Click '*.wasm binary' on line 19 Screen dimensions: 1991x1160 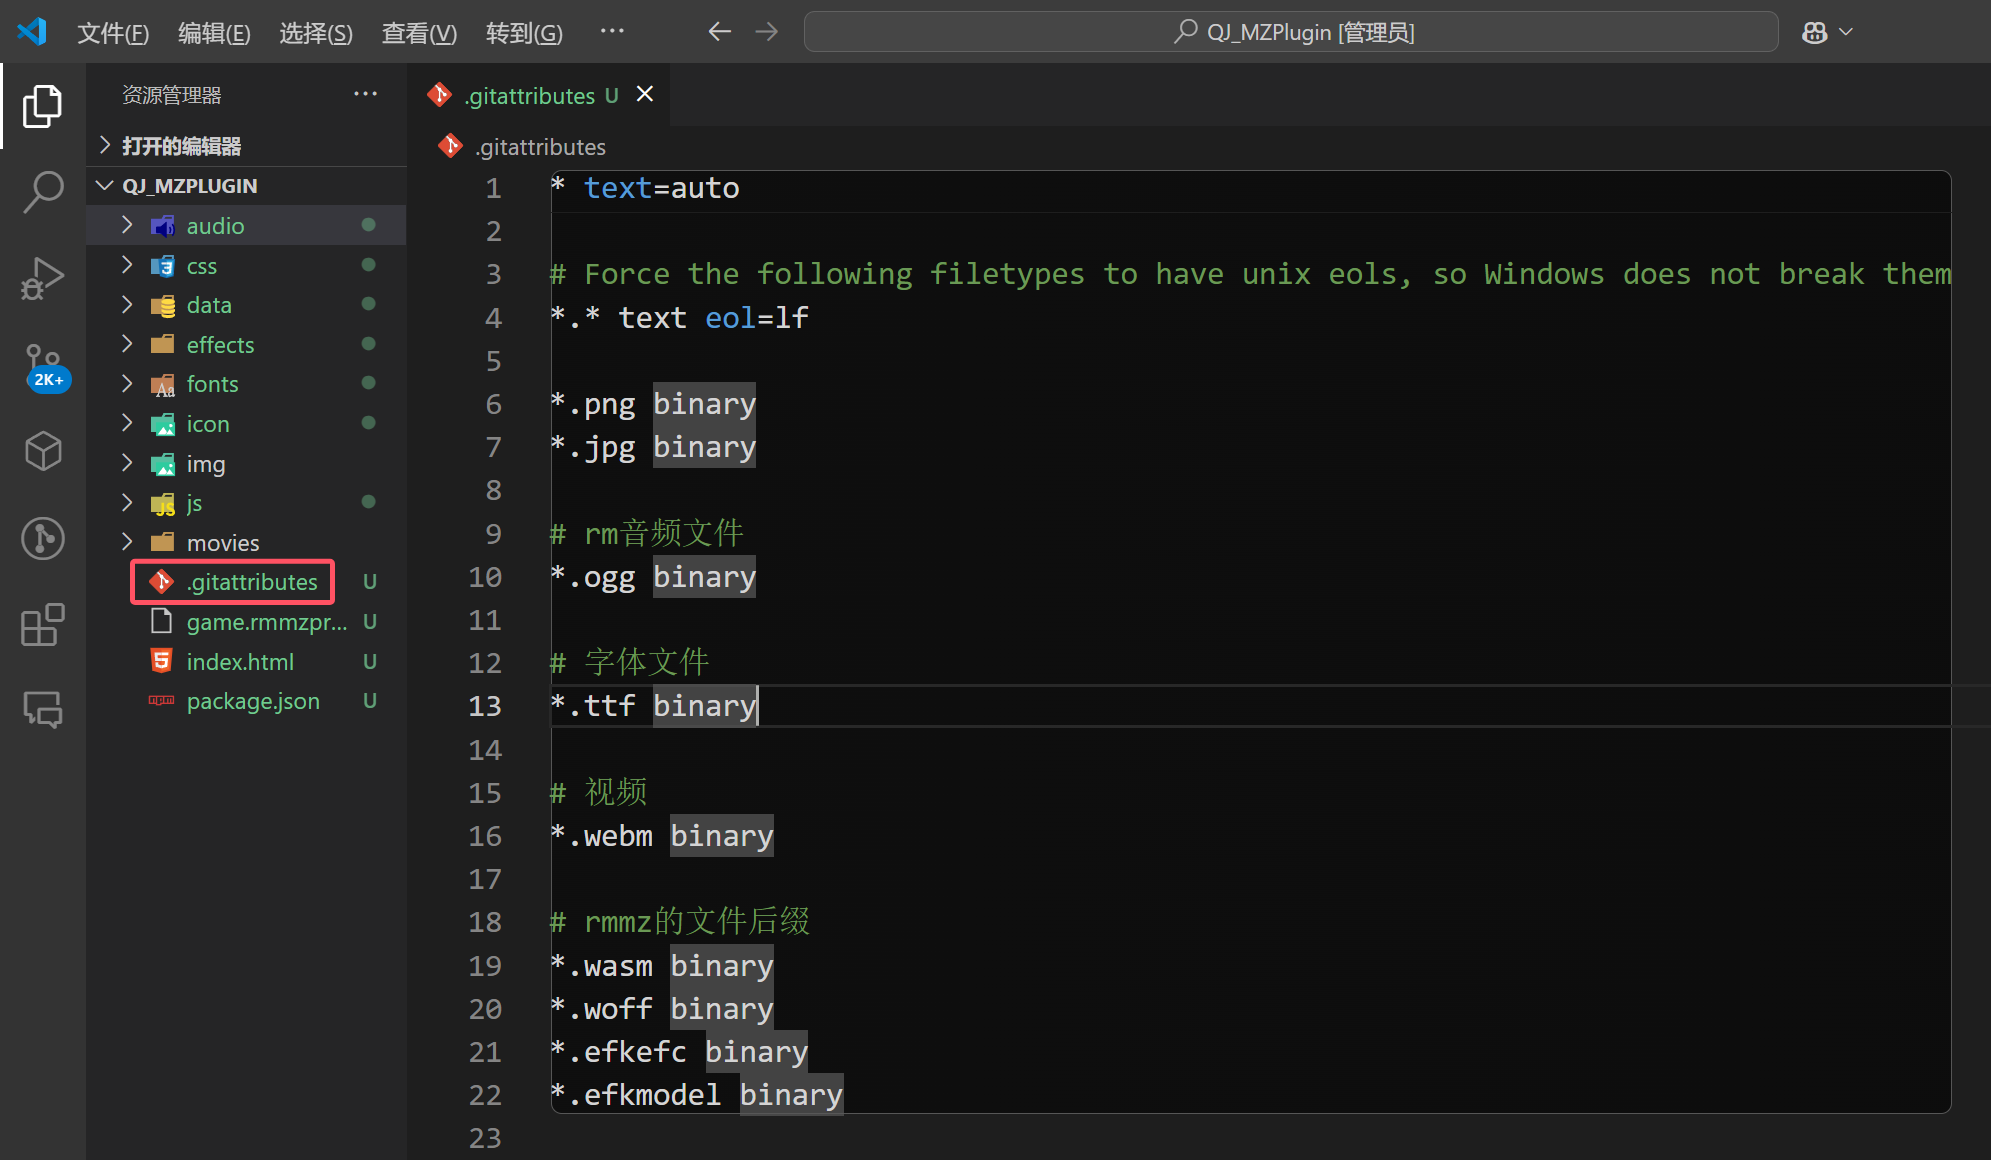662,966
